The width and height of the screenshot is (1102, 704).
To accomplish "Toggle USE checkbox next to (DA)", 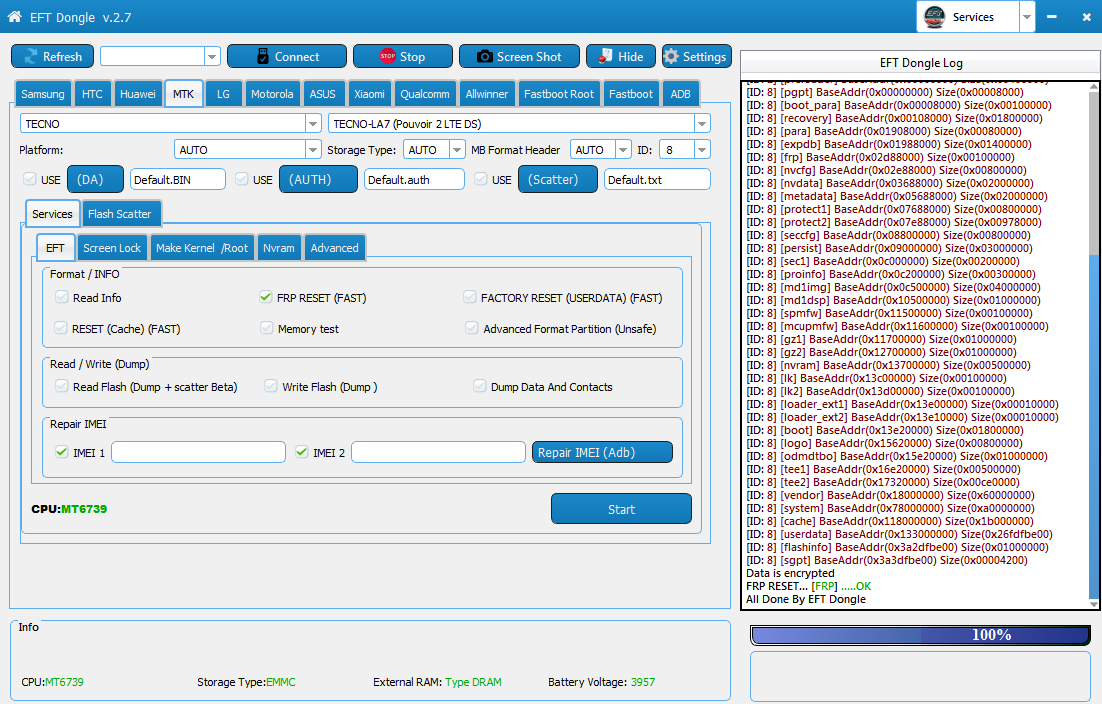I will point(30,179).
